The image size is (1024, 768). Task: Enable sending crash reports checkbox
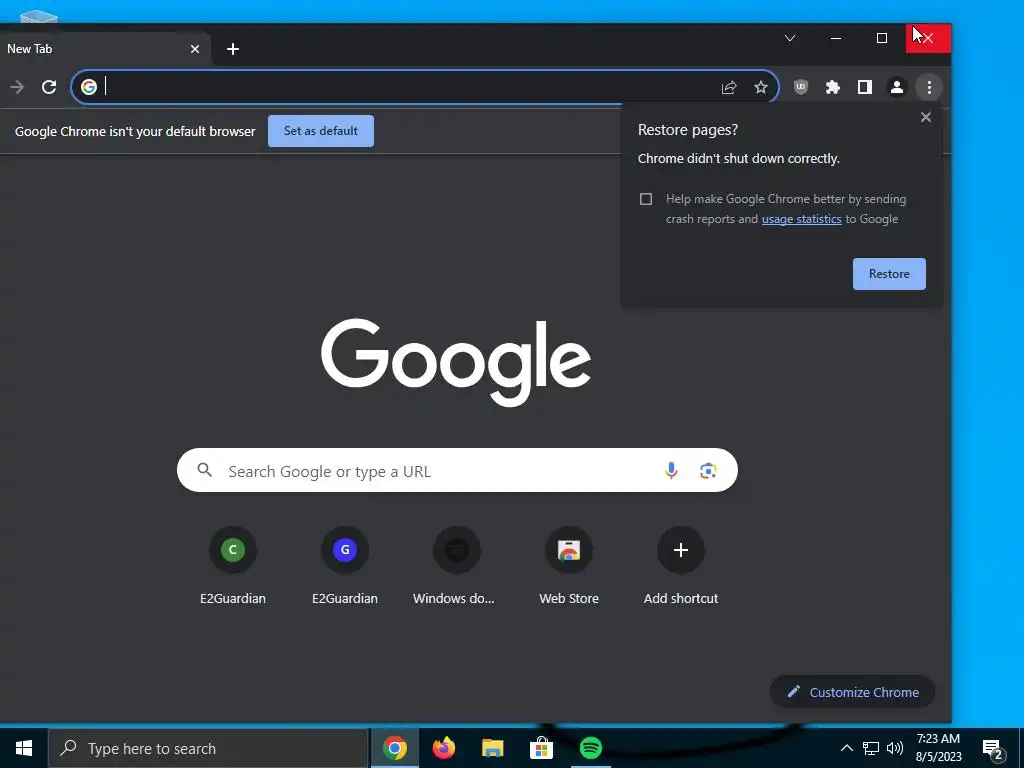point(646,199)
